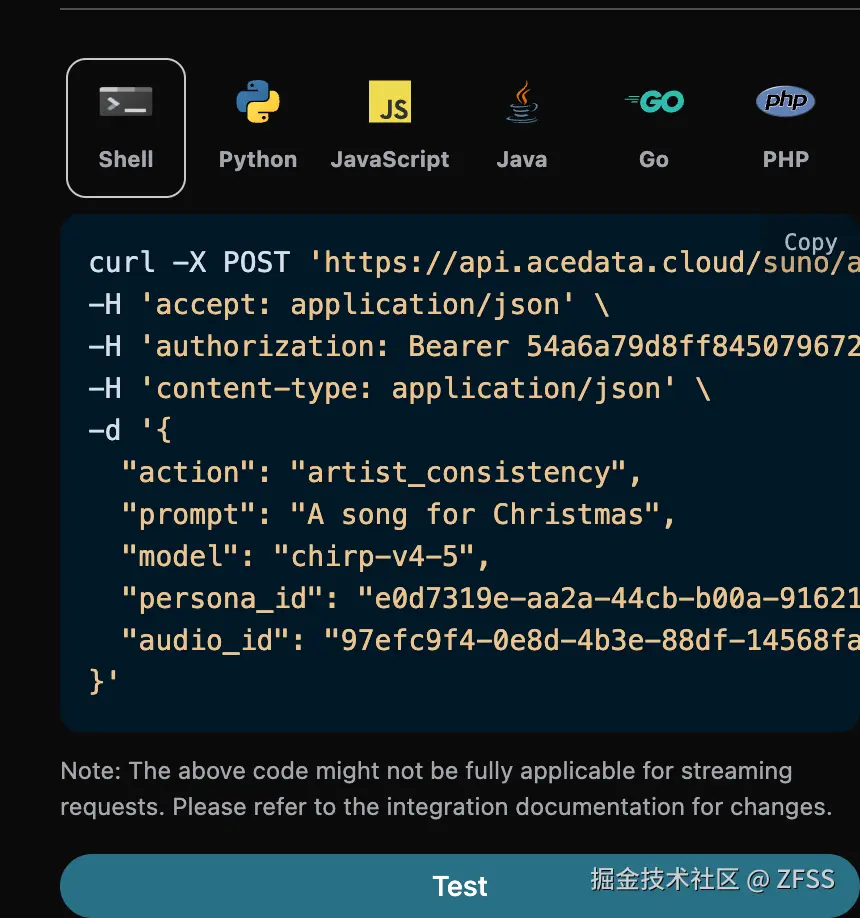Run the request with Test button
This screenshot has height=918, width=860.
460,886
